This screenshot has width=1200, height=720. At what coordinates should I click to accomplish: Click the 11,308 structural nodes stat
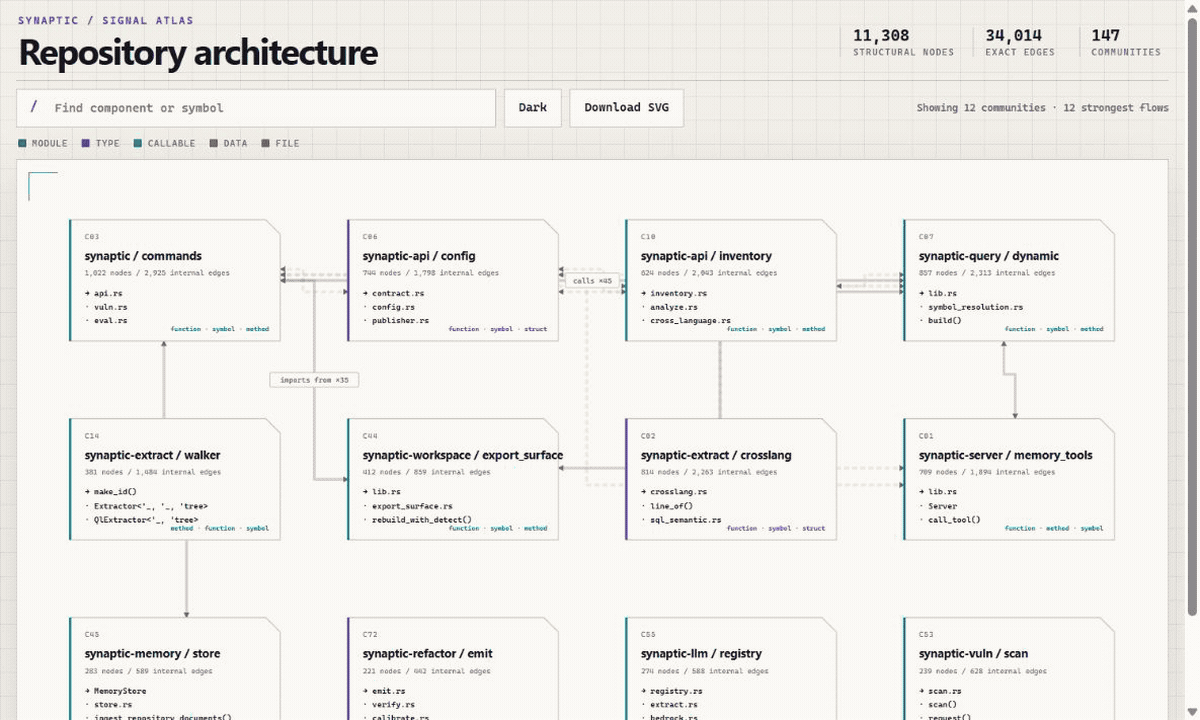903,42
